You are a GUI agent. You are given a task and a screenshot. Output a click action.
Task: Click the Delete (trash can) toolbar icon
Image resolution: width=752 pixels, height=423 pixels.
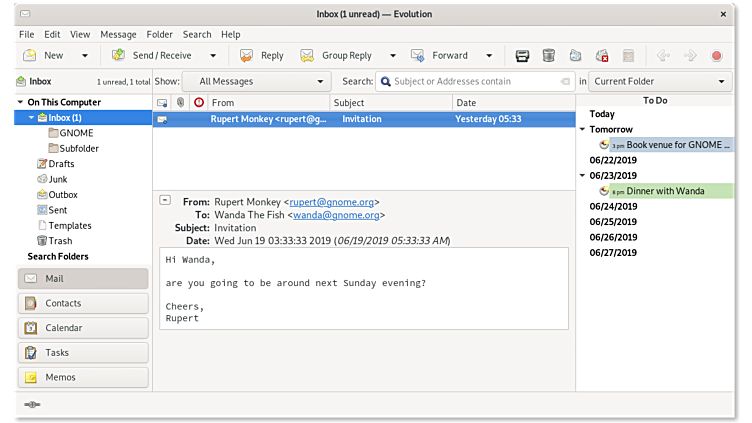point(549,56)
